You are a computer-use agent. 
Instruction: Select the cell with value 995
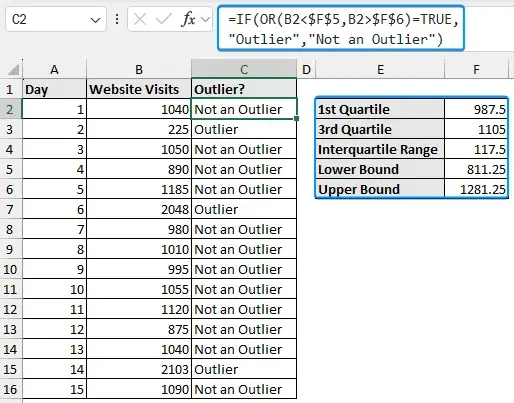click(139, 269)
